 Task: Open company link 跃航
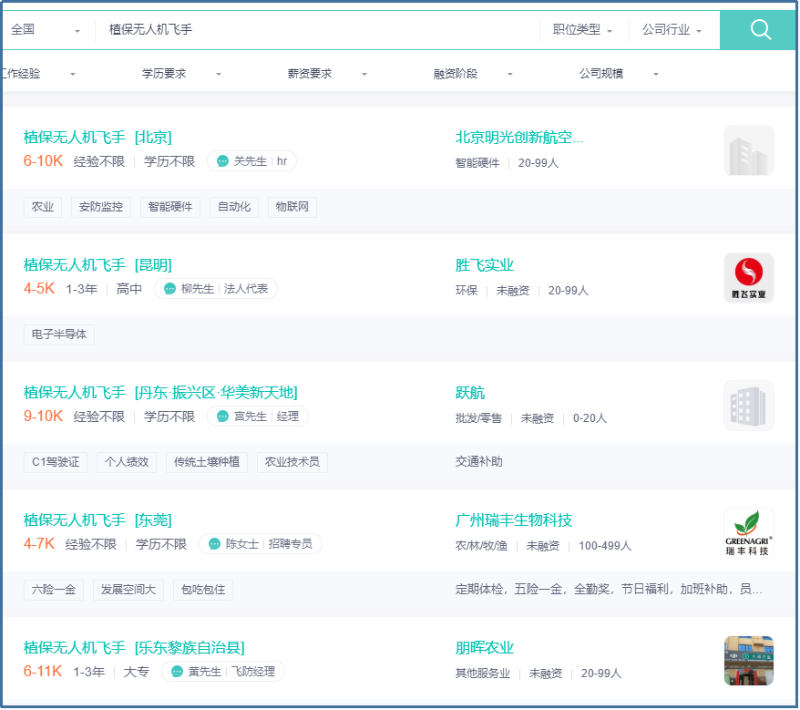pyautogui.click(x=470, y=392)
